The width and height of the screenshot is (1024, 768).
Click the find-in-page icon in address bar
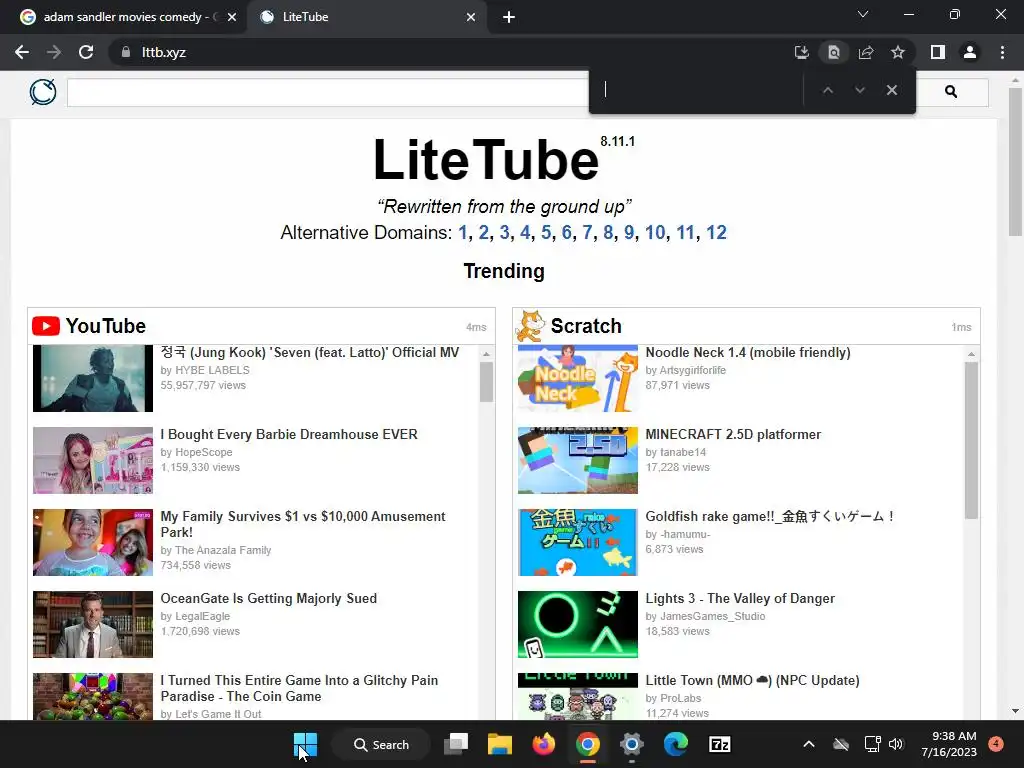pyautogui.click(x=833, y=52)
